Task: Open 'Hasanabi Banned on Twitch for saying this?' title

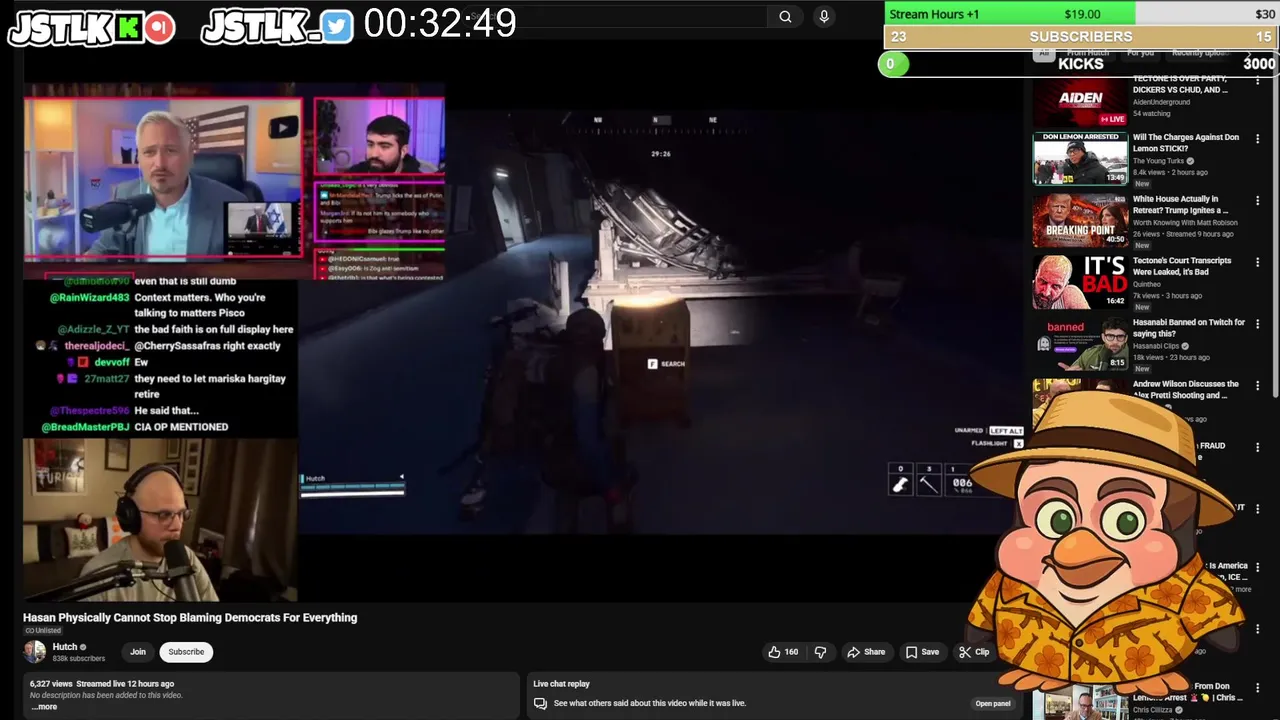Action: click(x=1189, y=328)
